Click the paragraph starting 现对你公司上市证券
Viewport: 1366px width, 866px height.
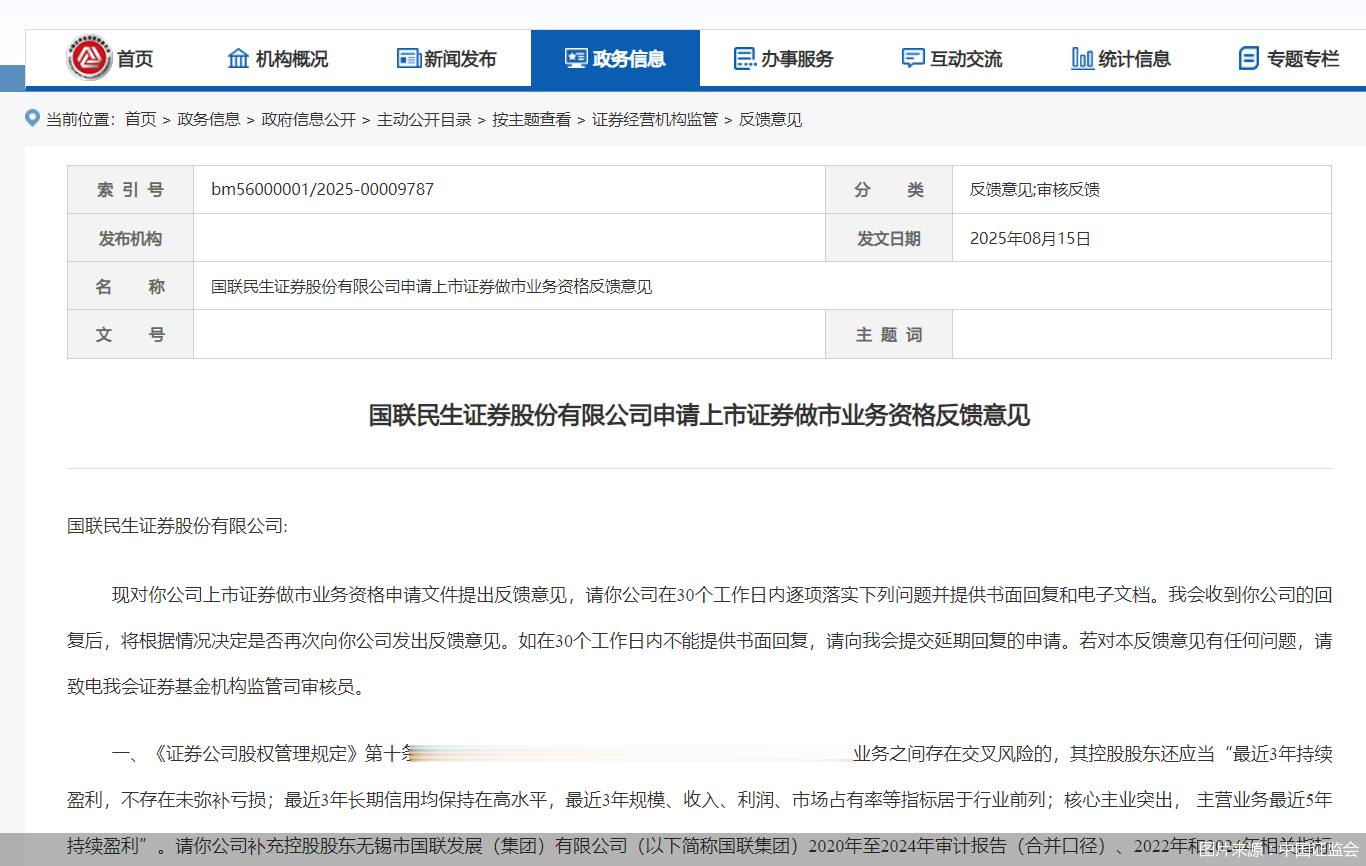(x=699, y=640)
